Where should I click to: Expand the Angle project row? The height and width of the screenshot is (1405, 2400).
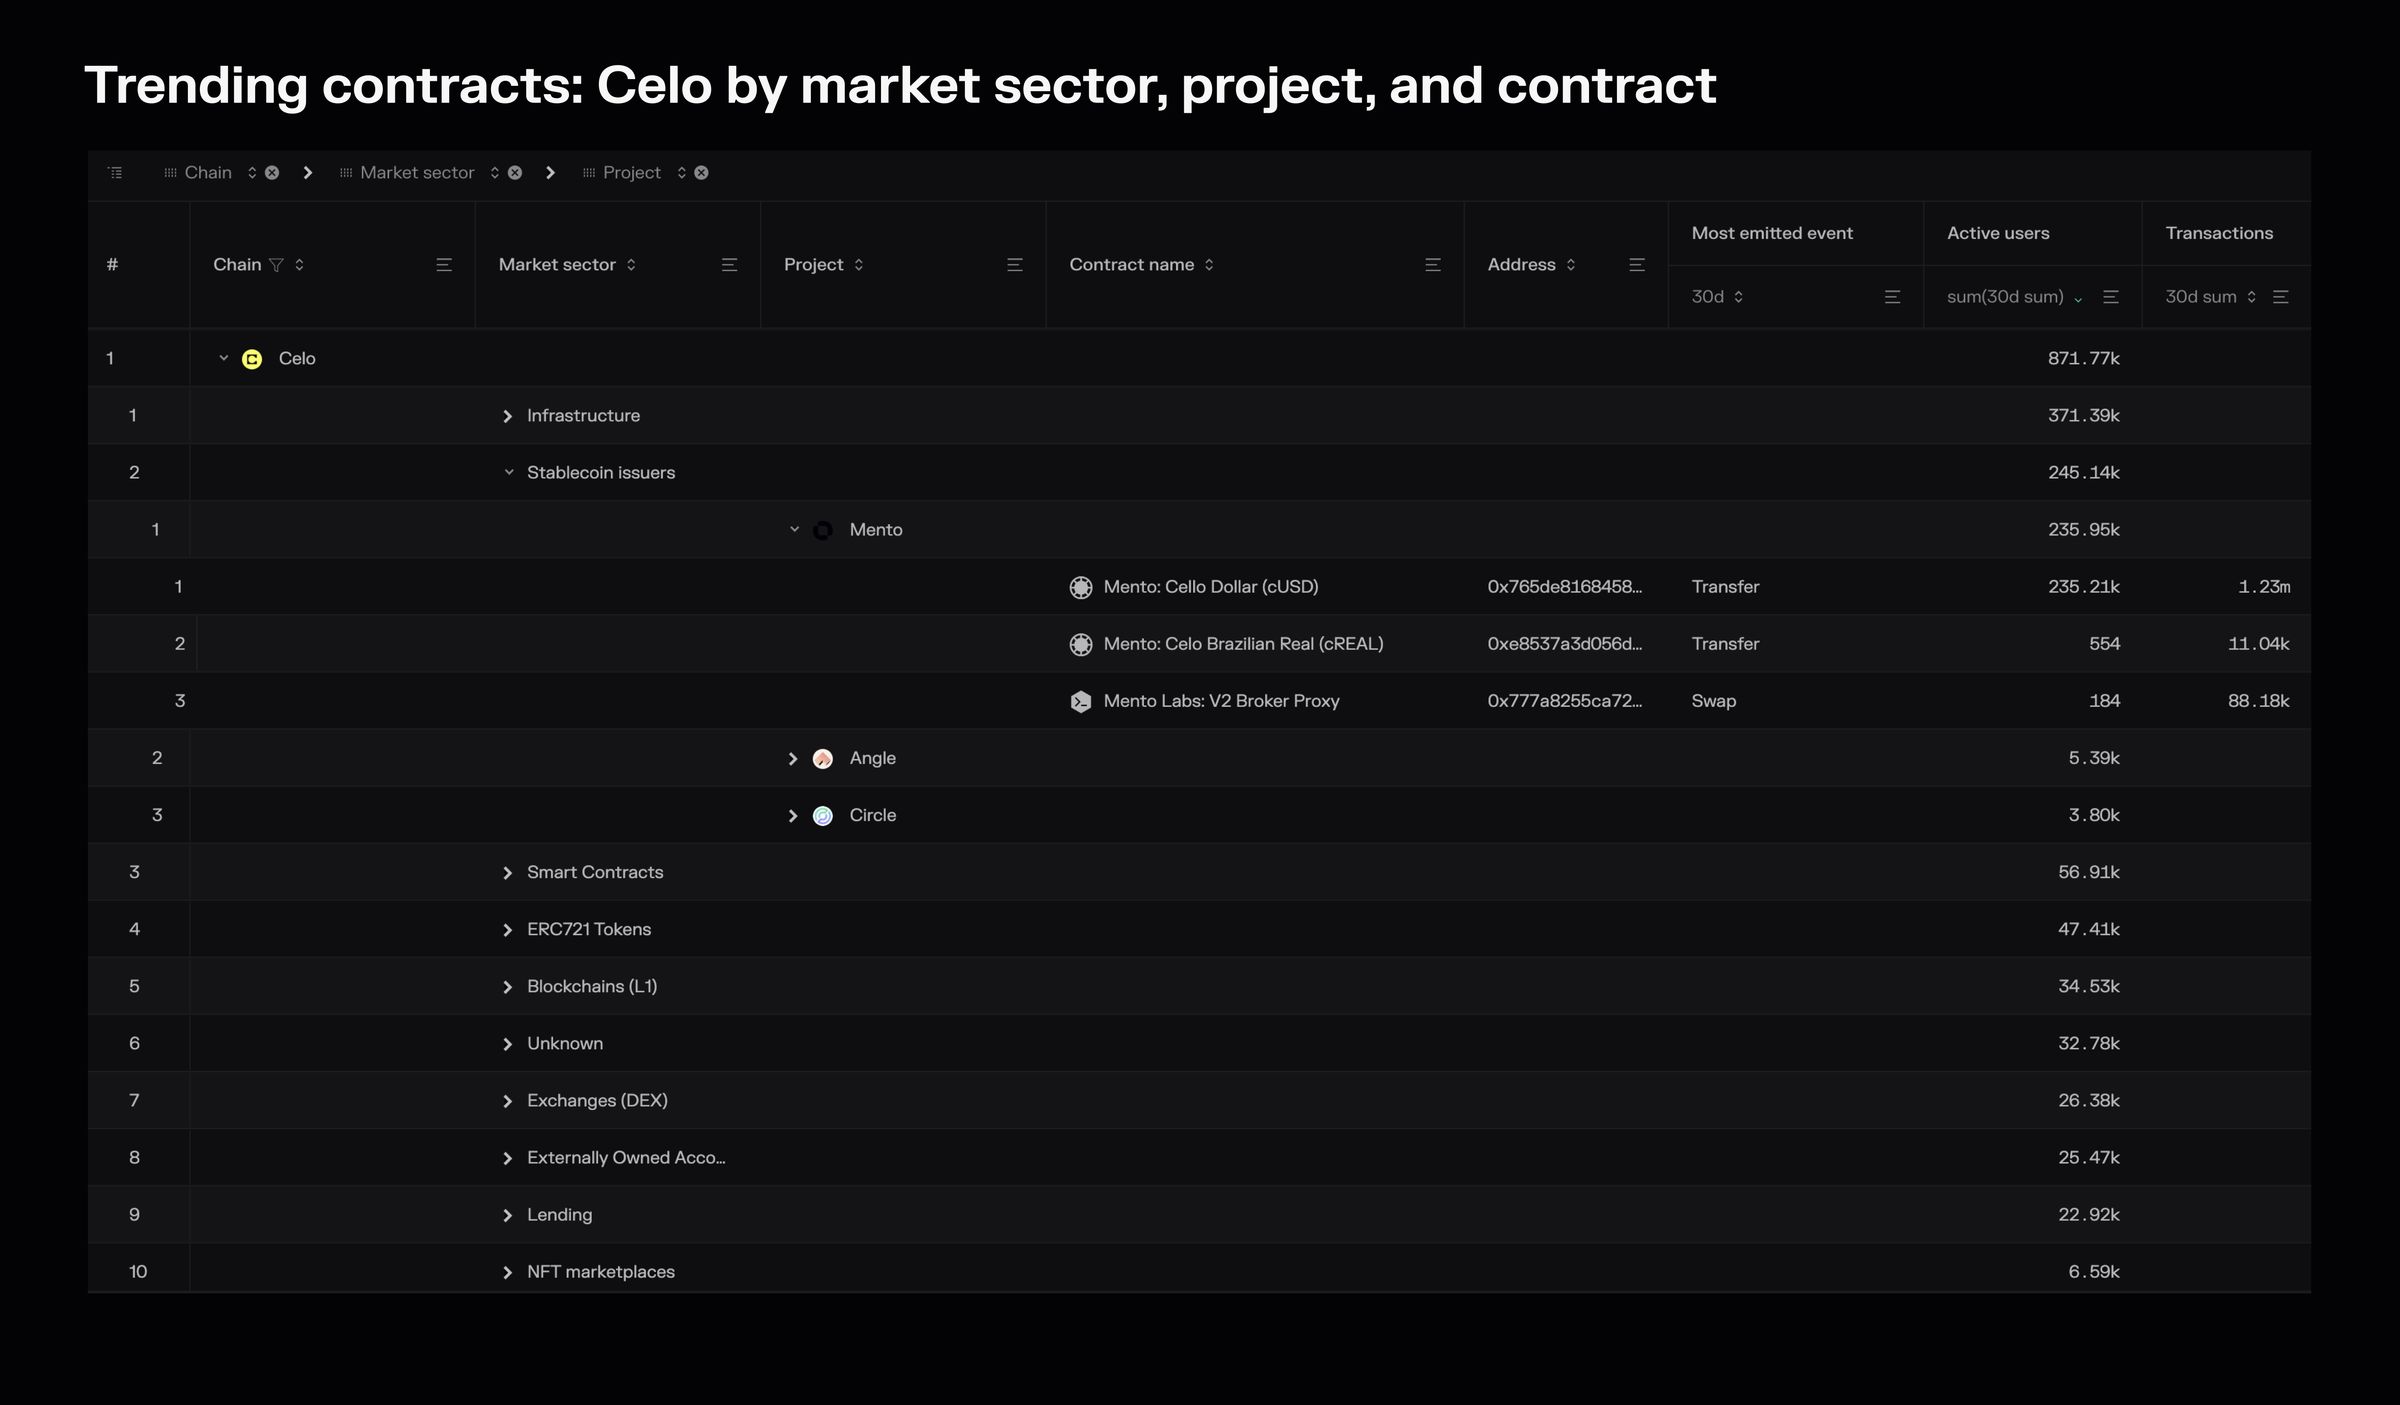pyautogui.click(x=793, y=759)
